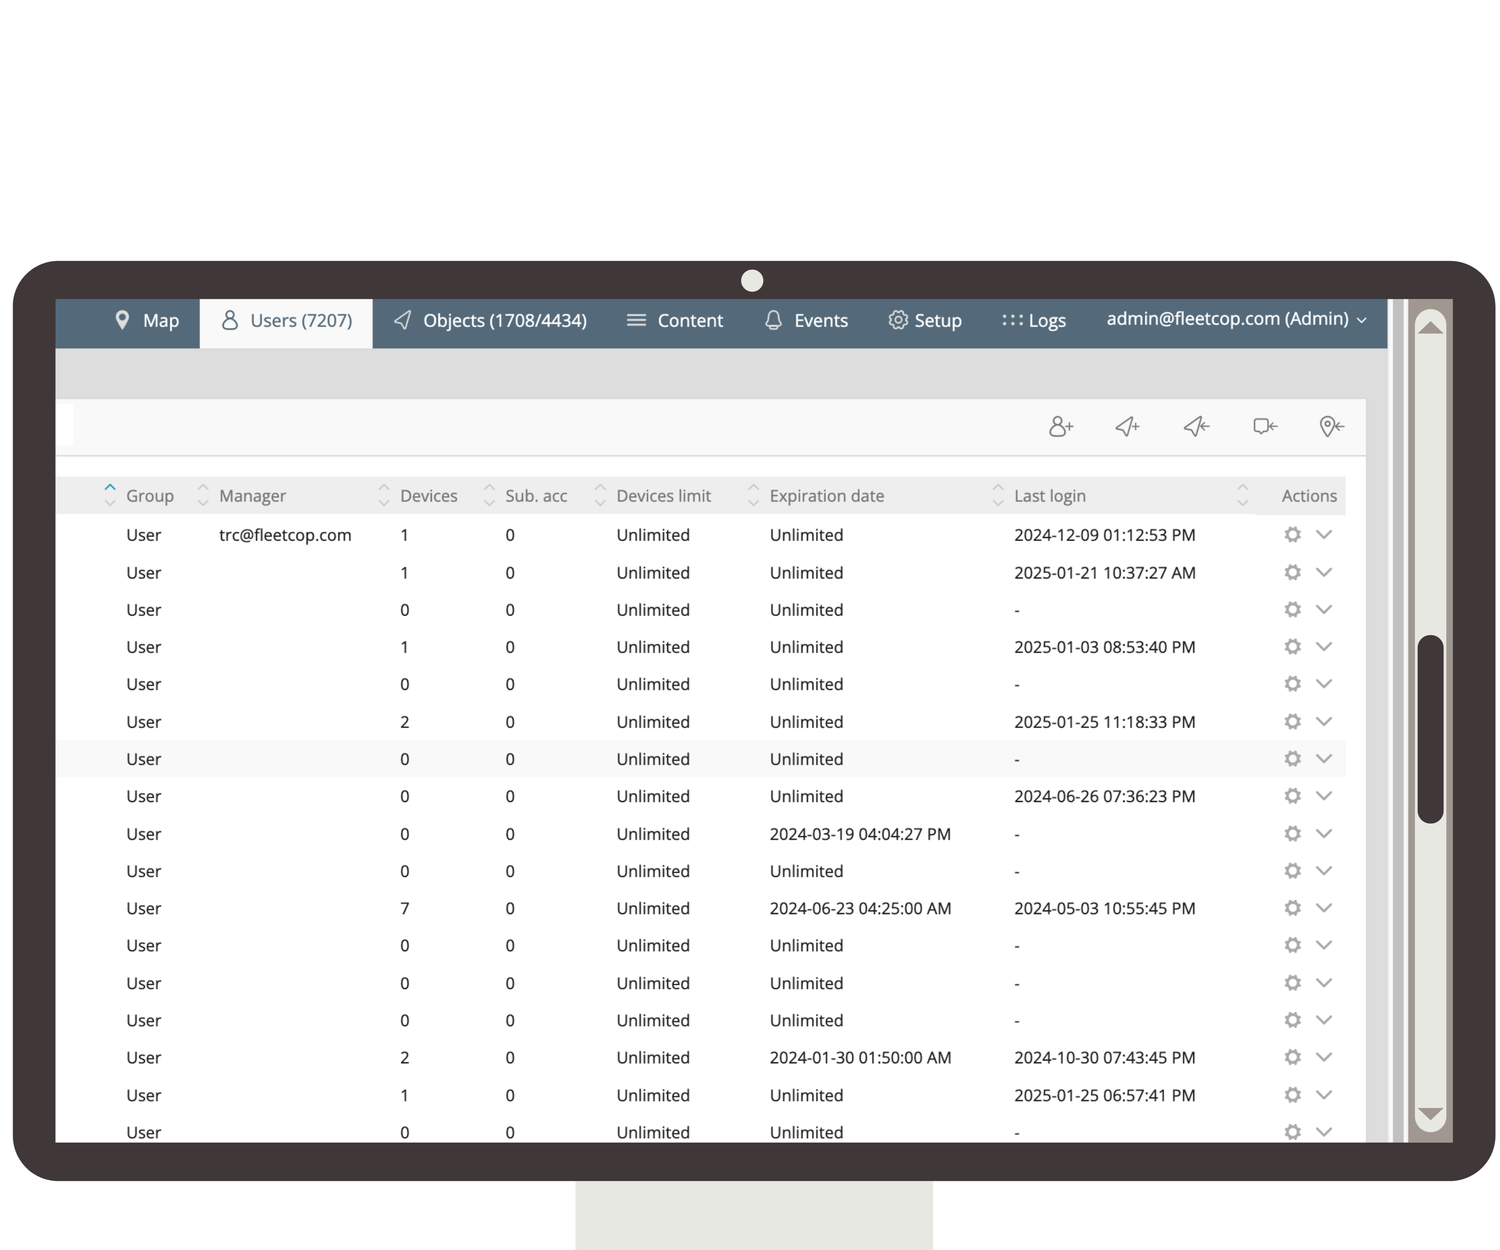This screenshot has width=1500, height=1250.
Task: Expand chevron for 2024-06-26 07:36:23 PM login row
Action: 1324,796
